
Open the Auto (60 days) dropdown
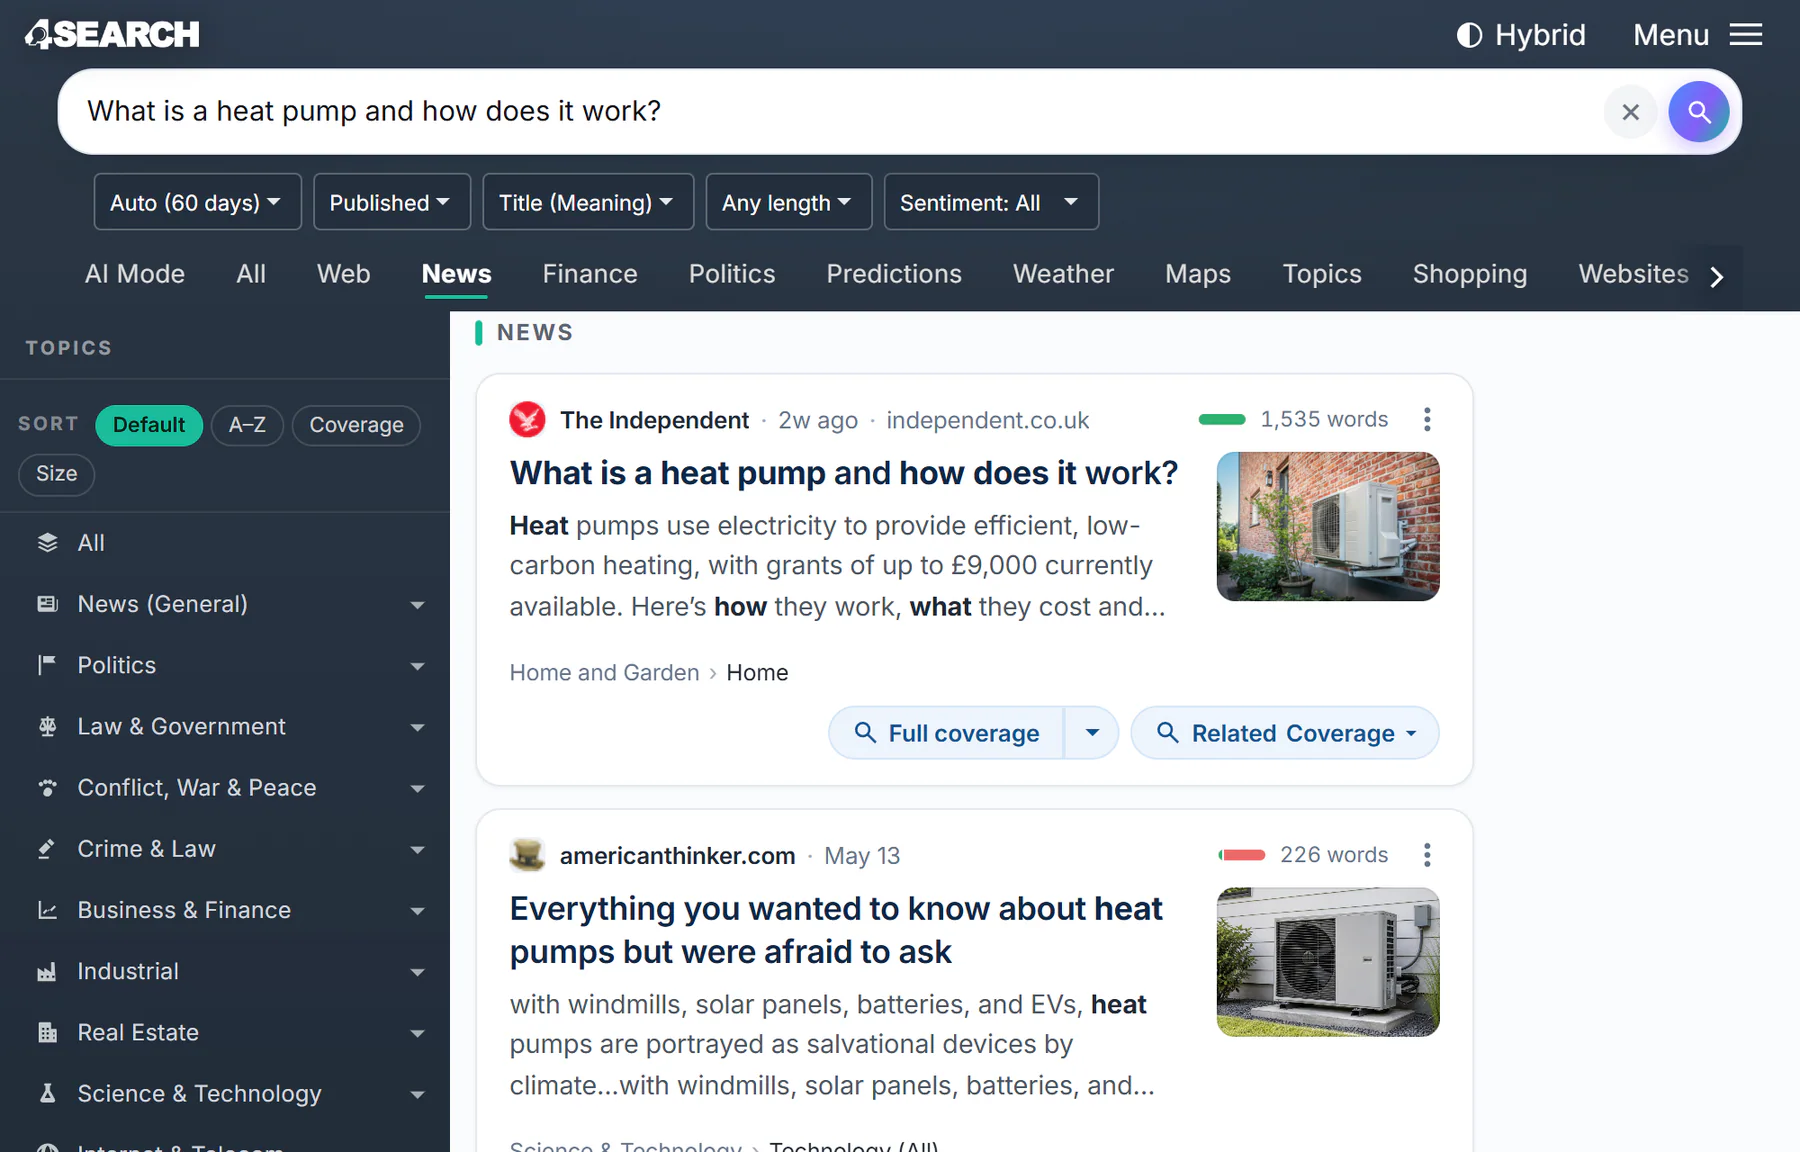(x=198, y=202)
